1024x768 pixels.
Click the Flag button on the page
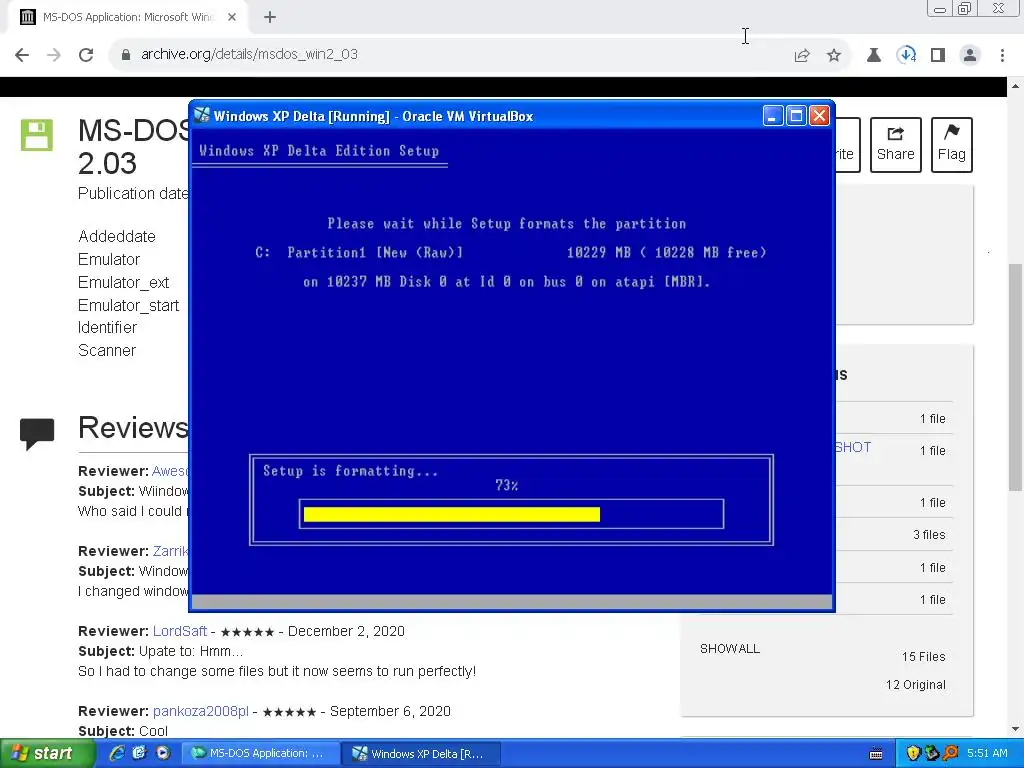click(x=952, y=144)
